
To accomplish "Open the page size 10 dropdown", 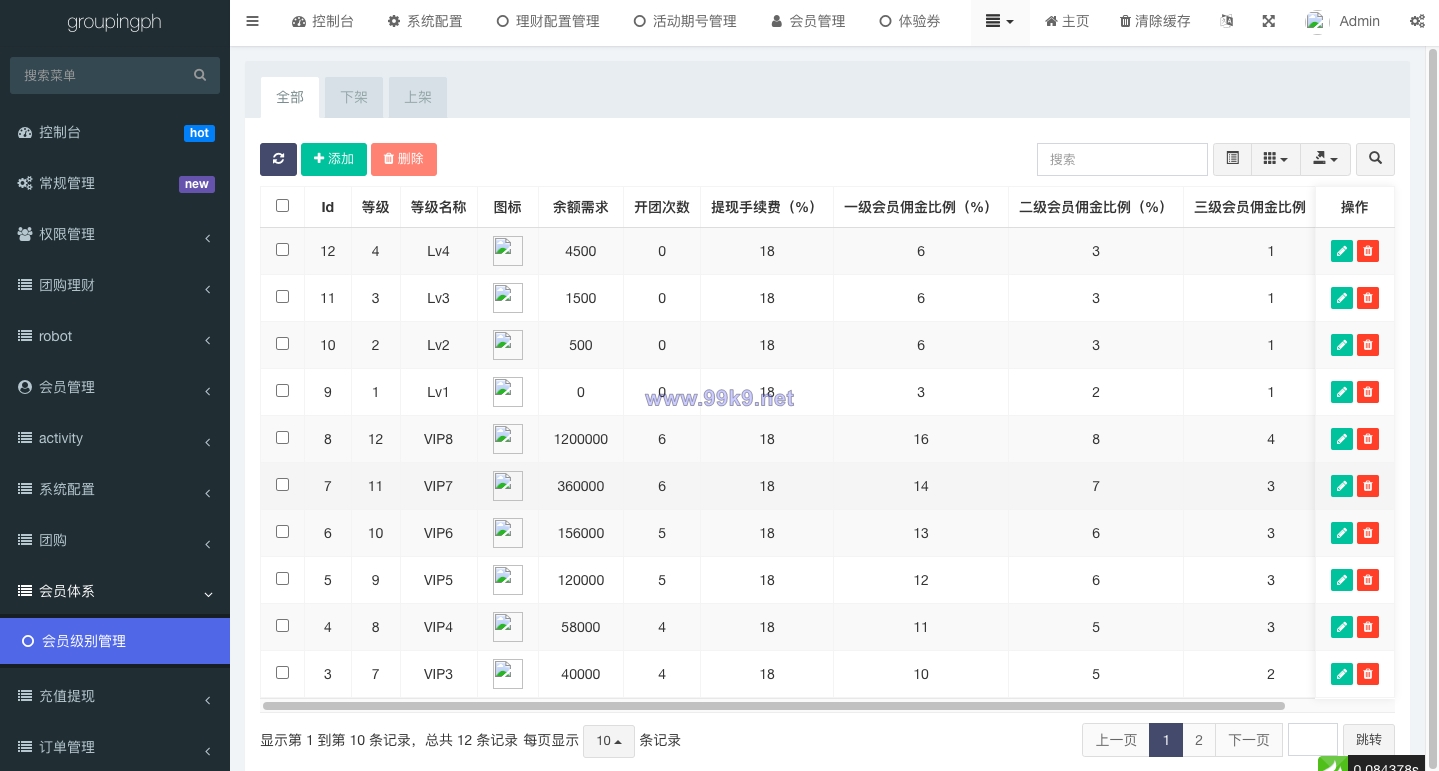I will (609, 741).
